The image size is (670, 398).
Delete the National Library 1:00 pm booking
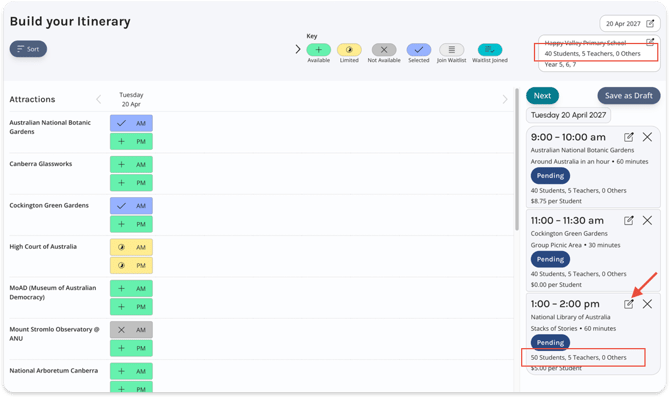647,304
